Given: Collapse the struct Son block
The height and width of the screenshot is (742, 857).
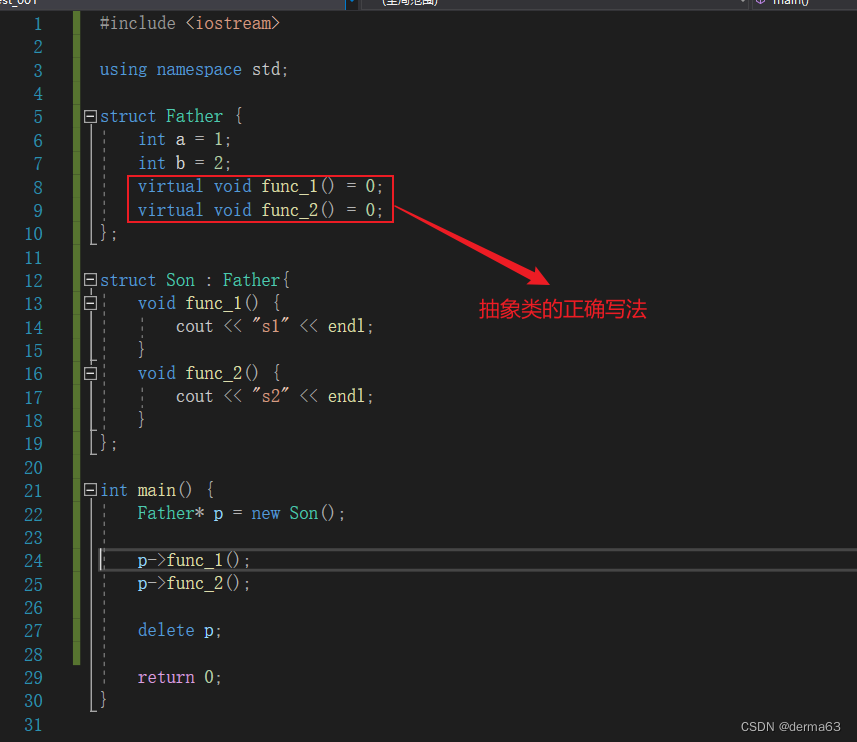Looking at the screenshot, I should point(90,280).
